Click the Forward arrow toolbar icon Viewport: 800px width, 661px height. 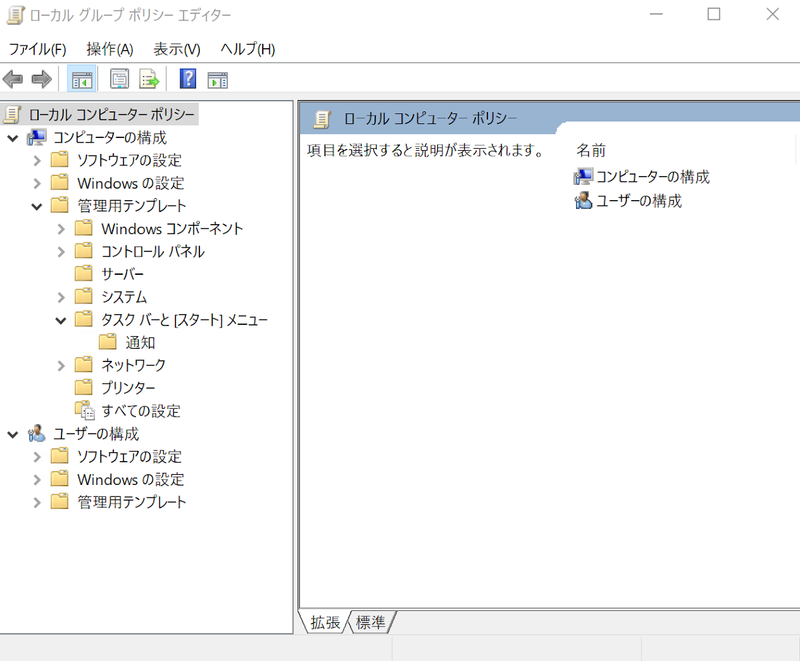pos(41,79)
